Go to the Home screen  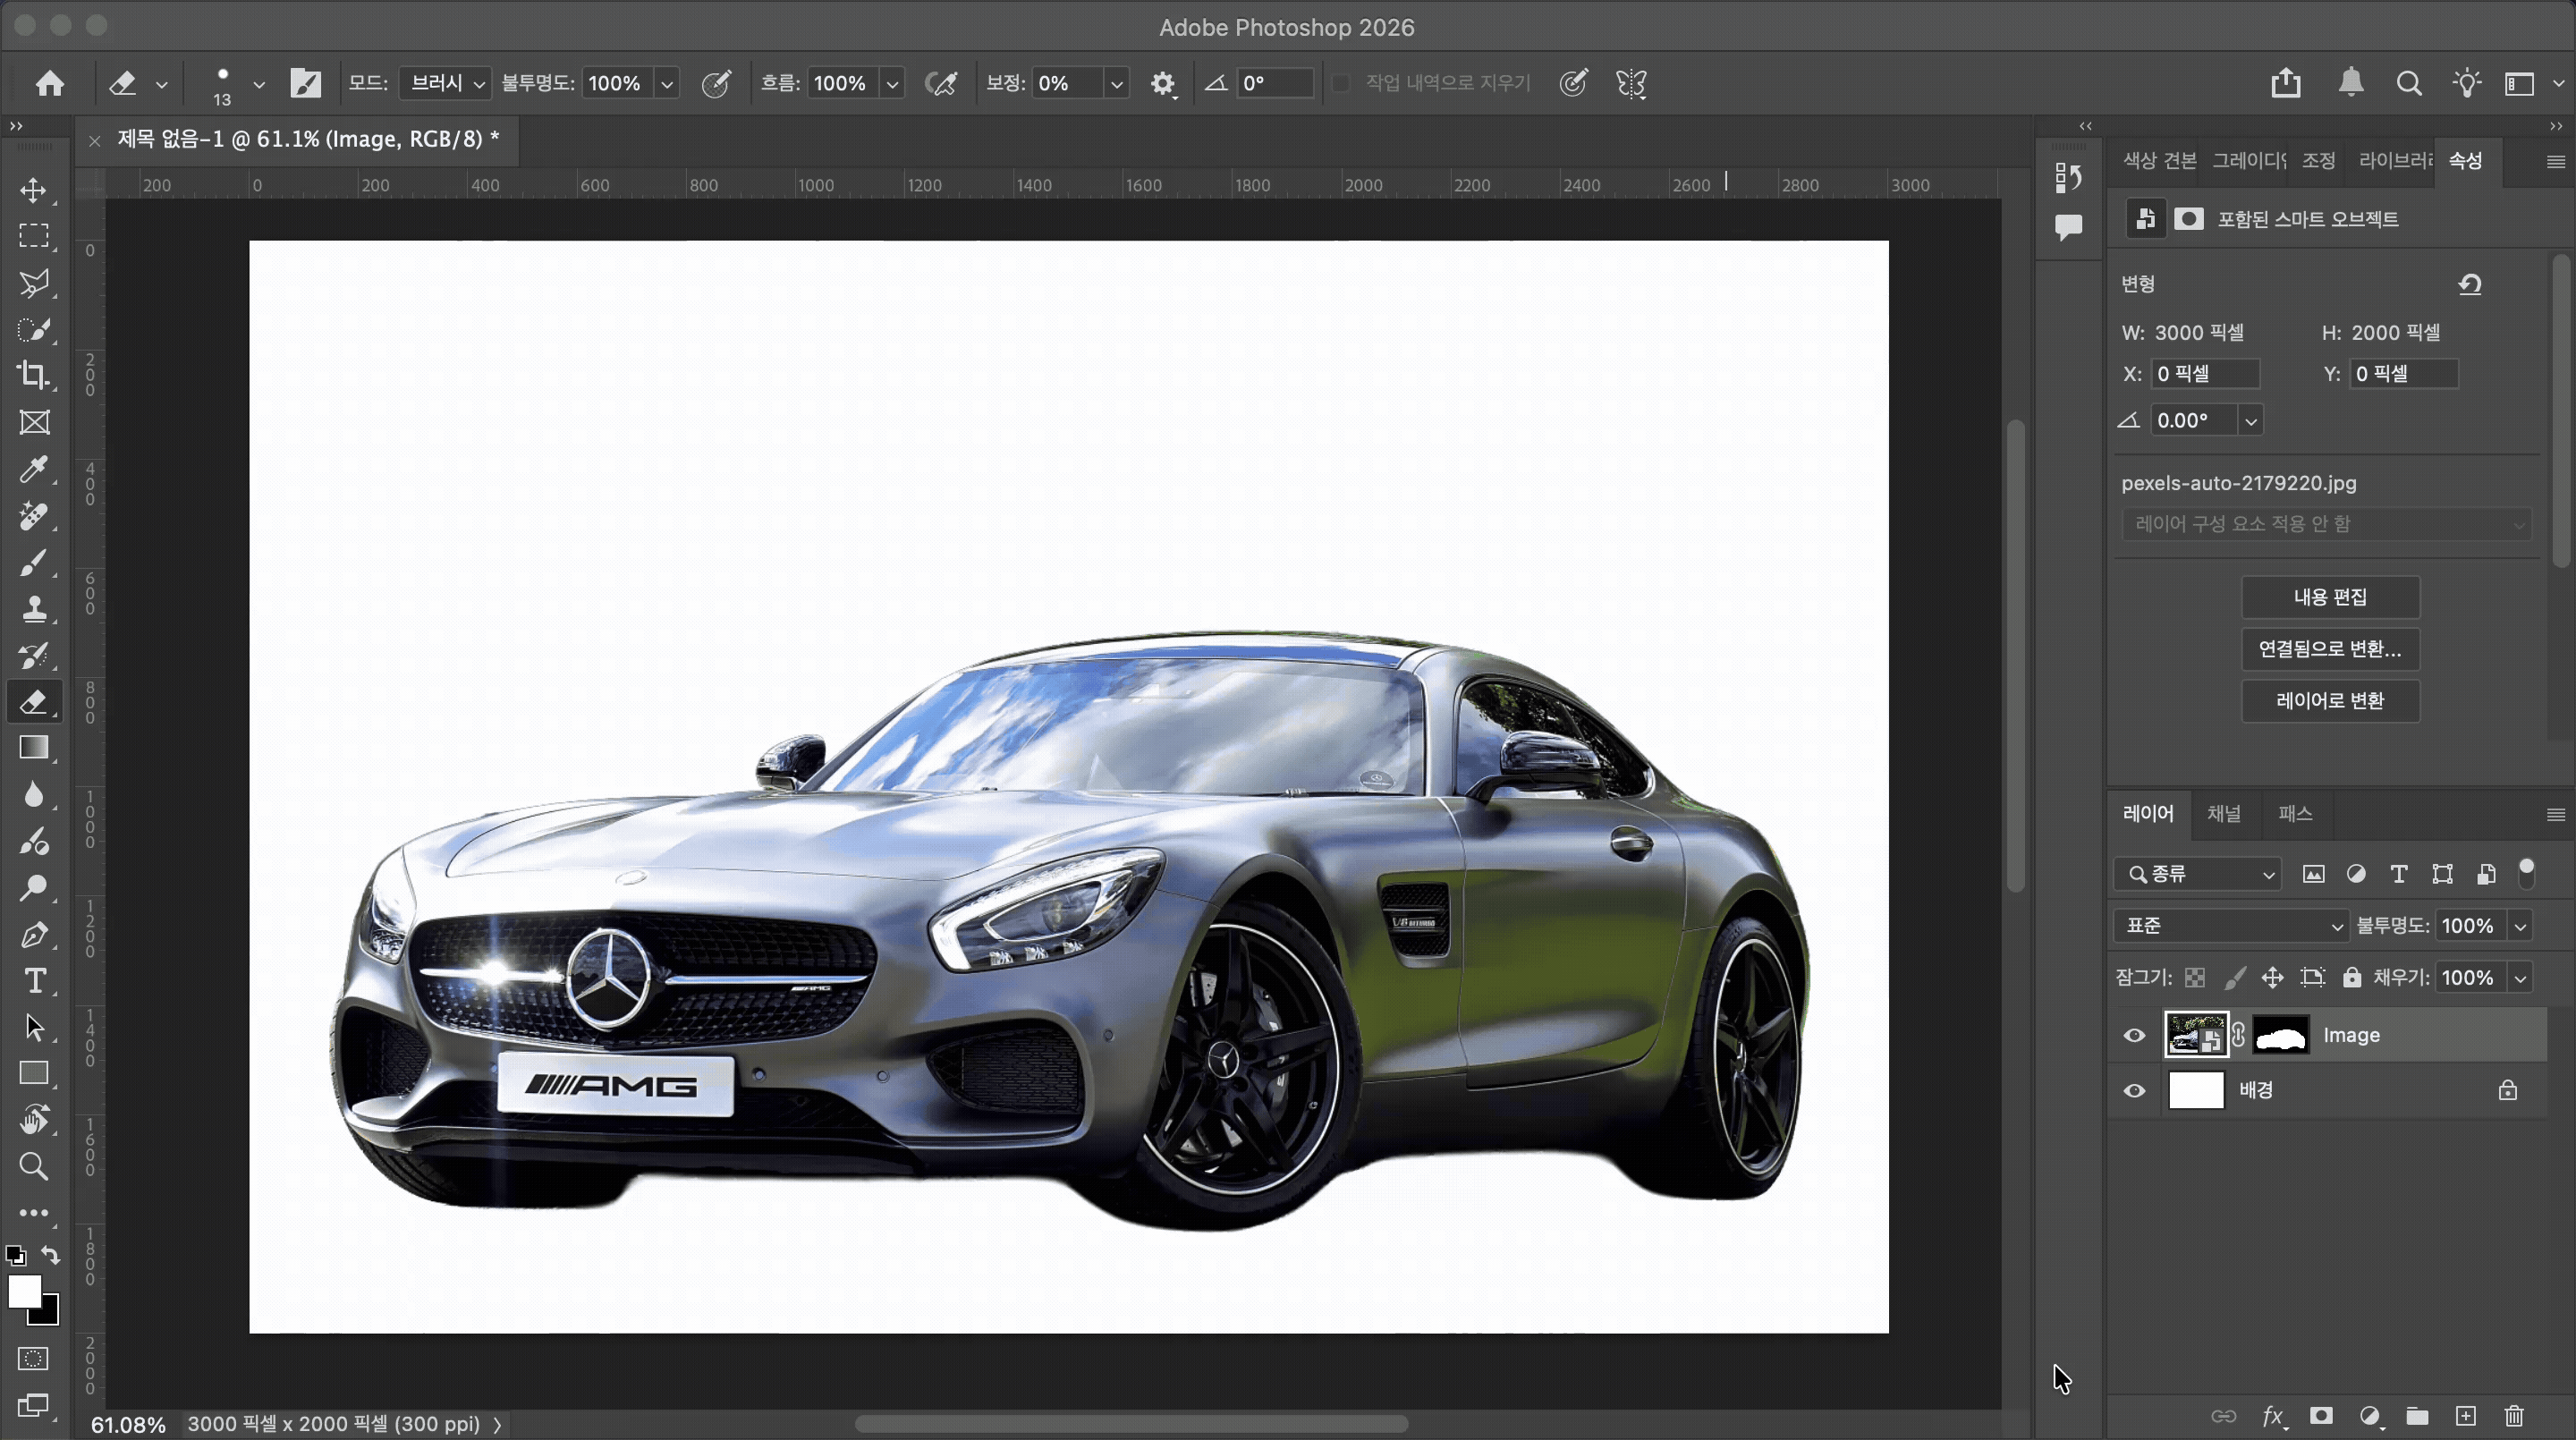click(x=50, y=83)
